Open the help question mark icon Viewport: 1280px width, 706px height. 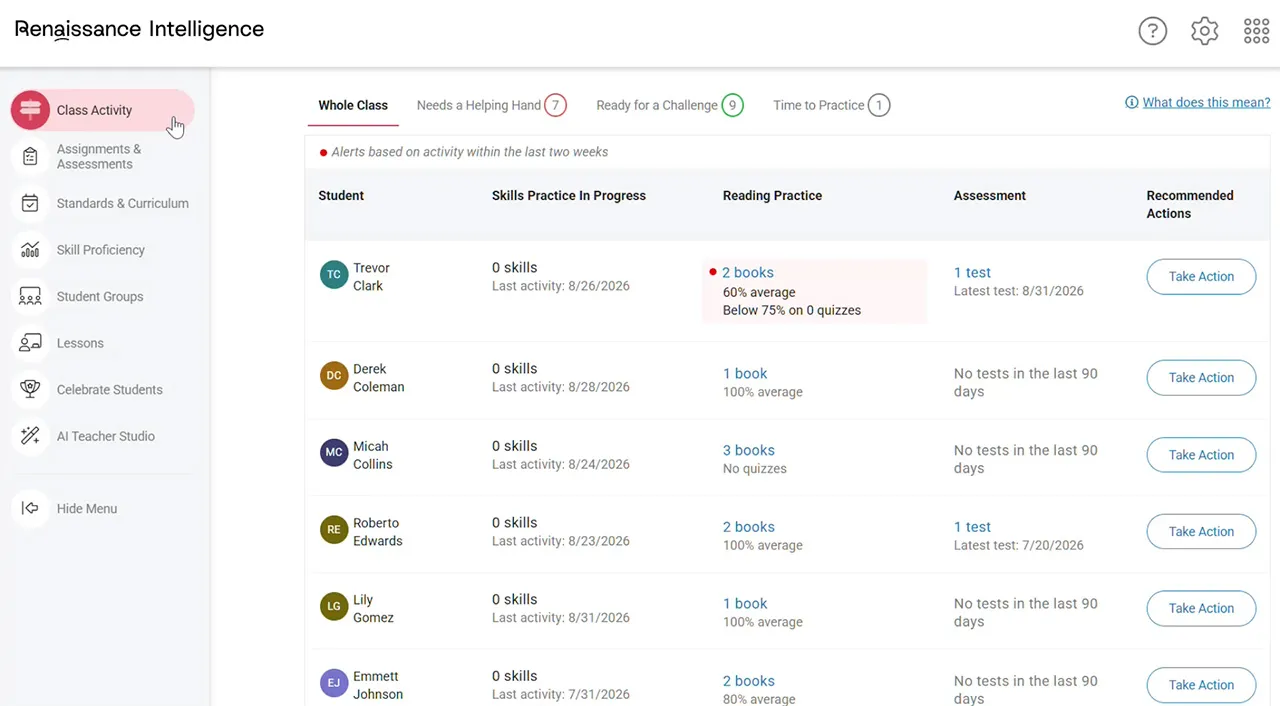coord(1153,31)
